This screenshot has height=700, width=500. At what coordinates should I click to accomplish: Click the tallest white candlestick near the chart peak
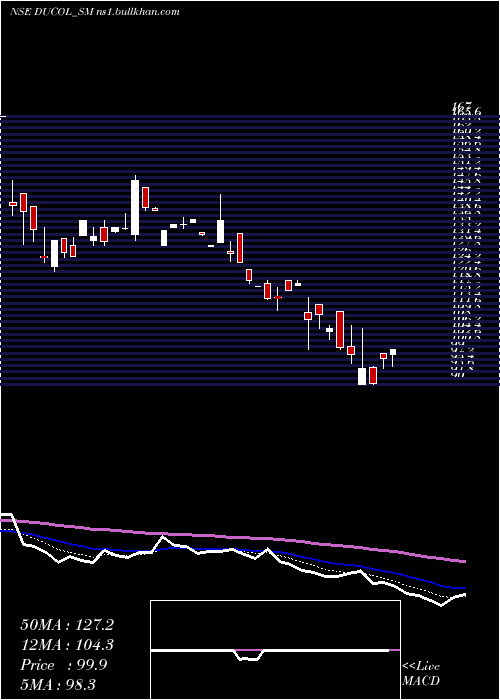135,207
